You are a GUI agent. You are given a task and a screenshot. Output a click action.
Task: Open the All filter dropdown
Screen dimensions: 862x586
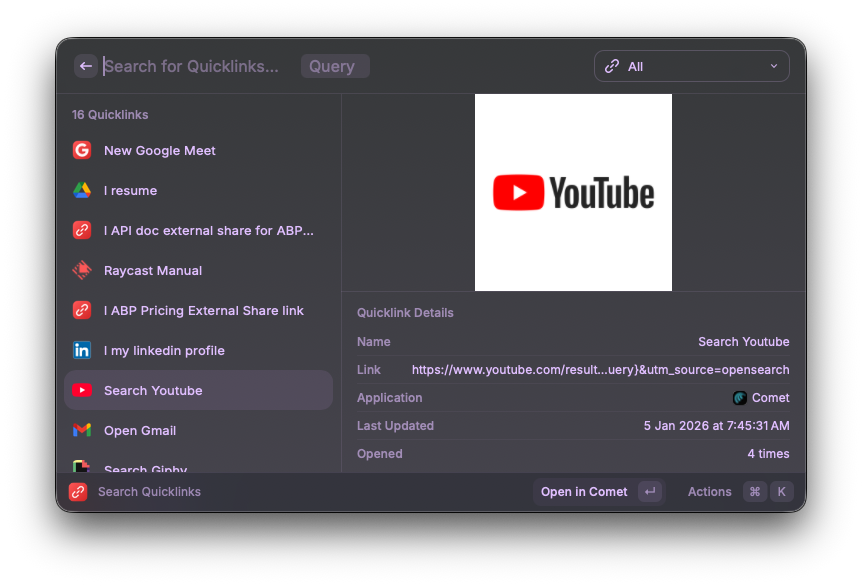[x=691, y=66]
